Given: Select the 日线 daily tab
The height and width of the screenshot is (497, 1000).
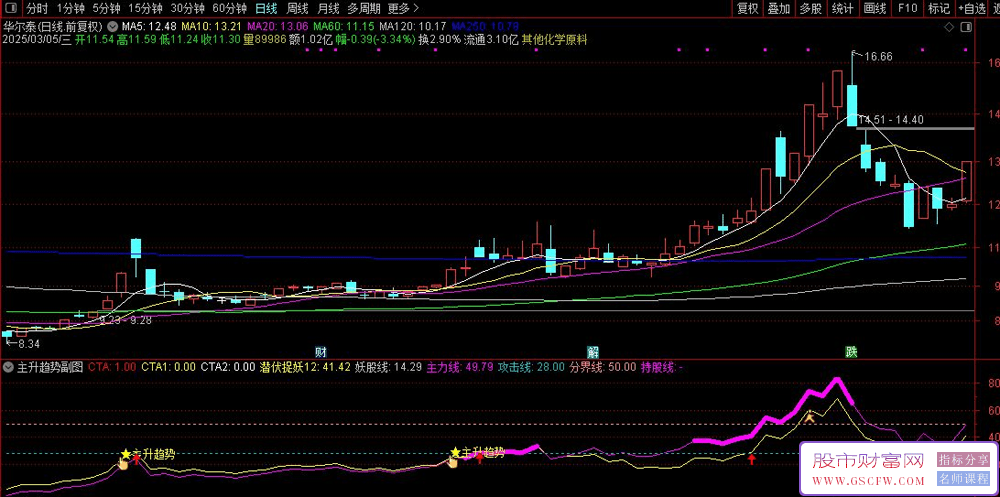Looking at the screenshot, I should pyautogui.click(x=265, y=8).
